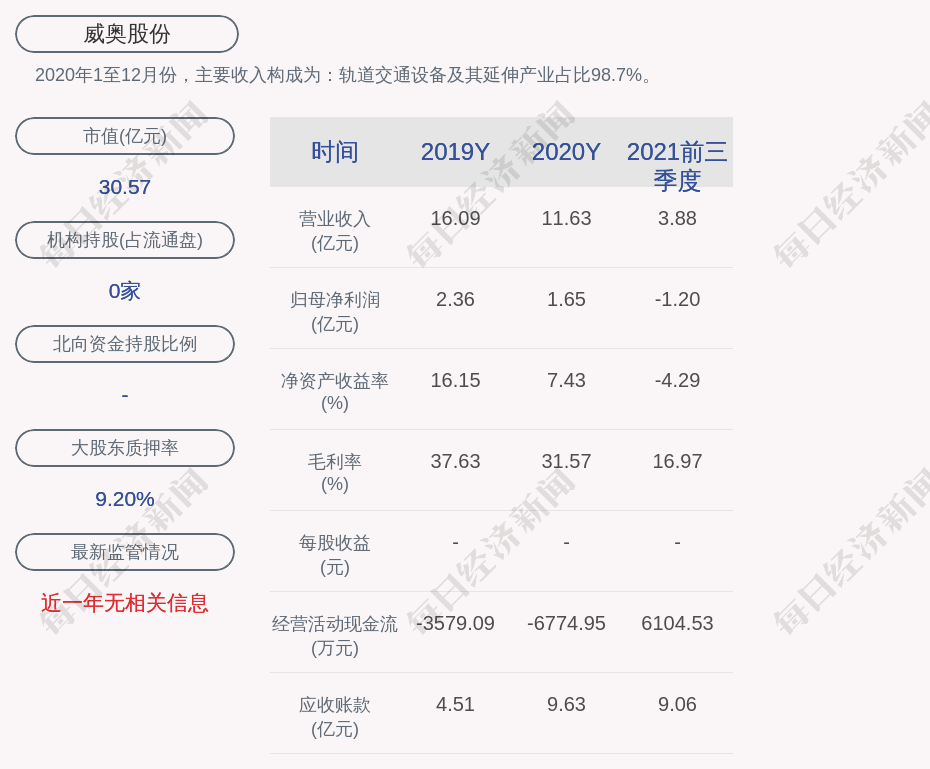Image resolution: width=930 pixels, height=769 pixels.
Task: Click the 时间 table header
Action: coord(335,152)
